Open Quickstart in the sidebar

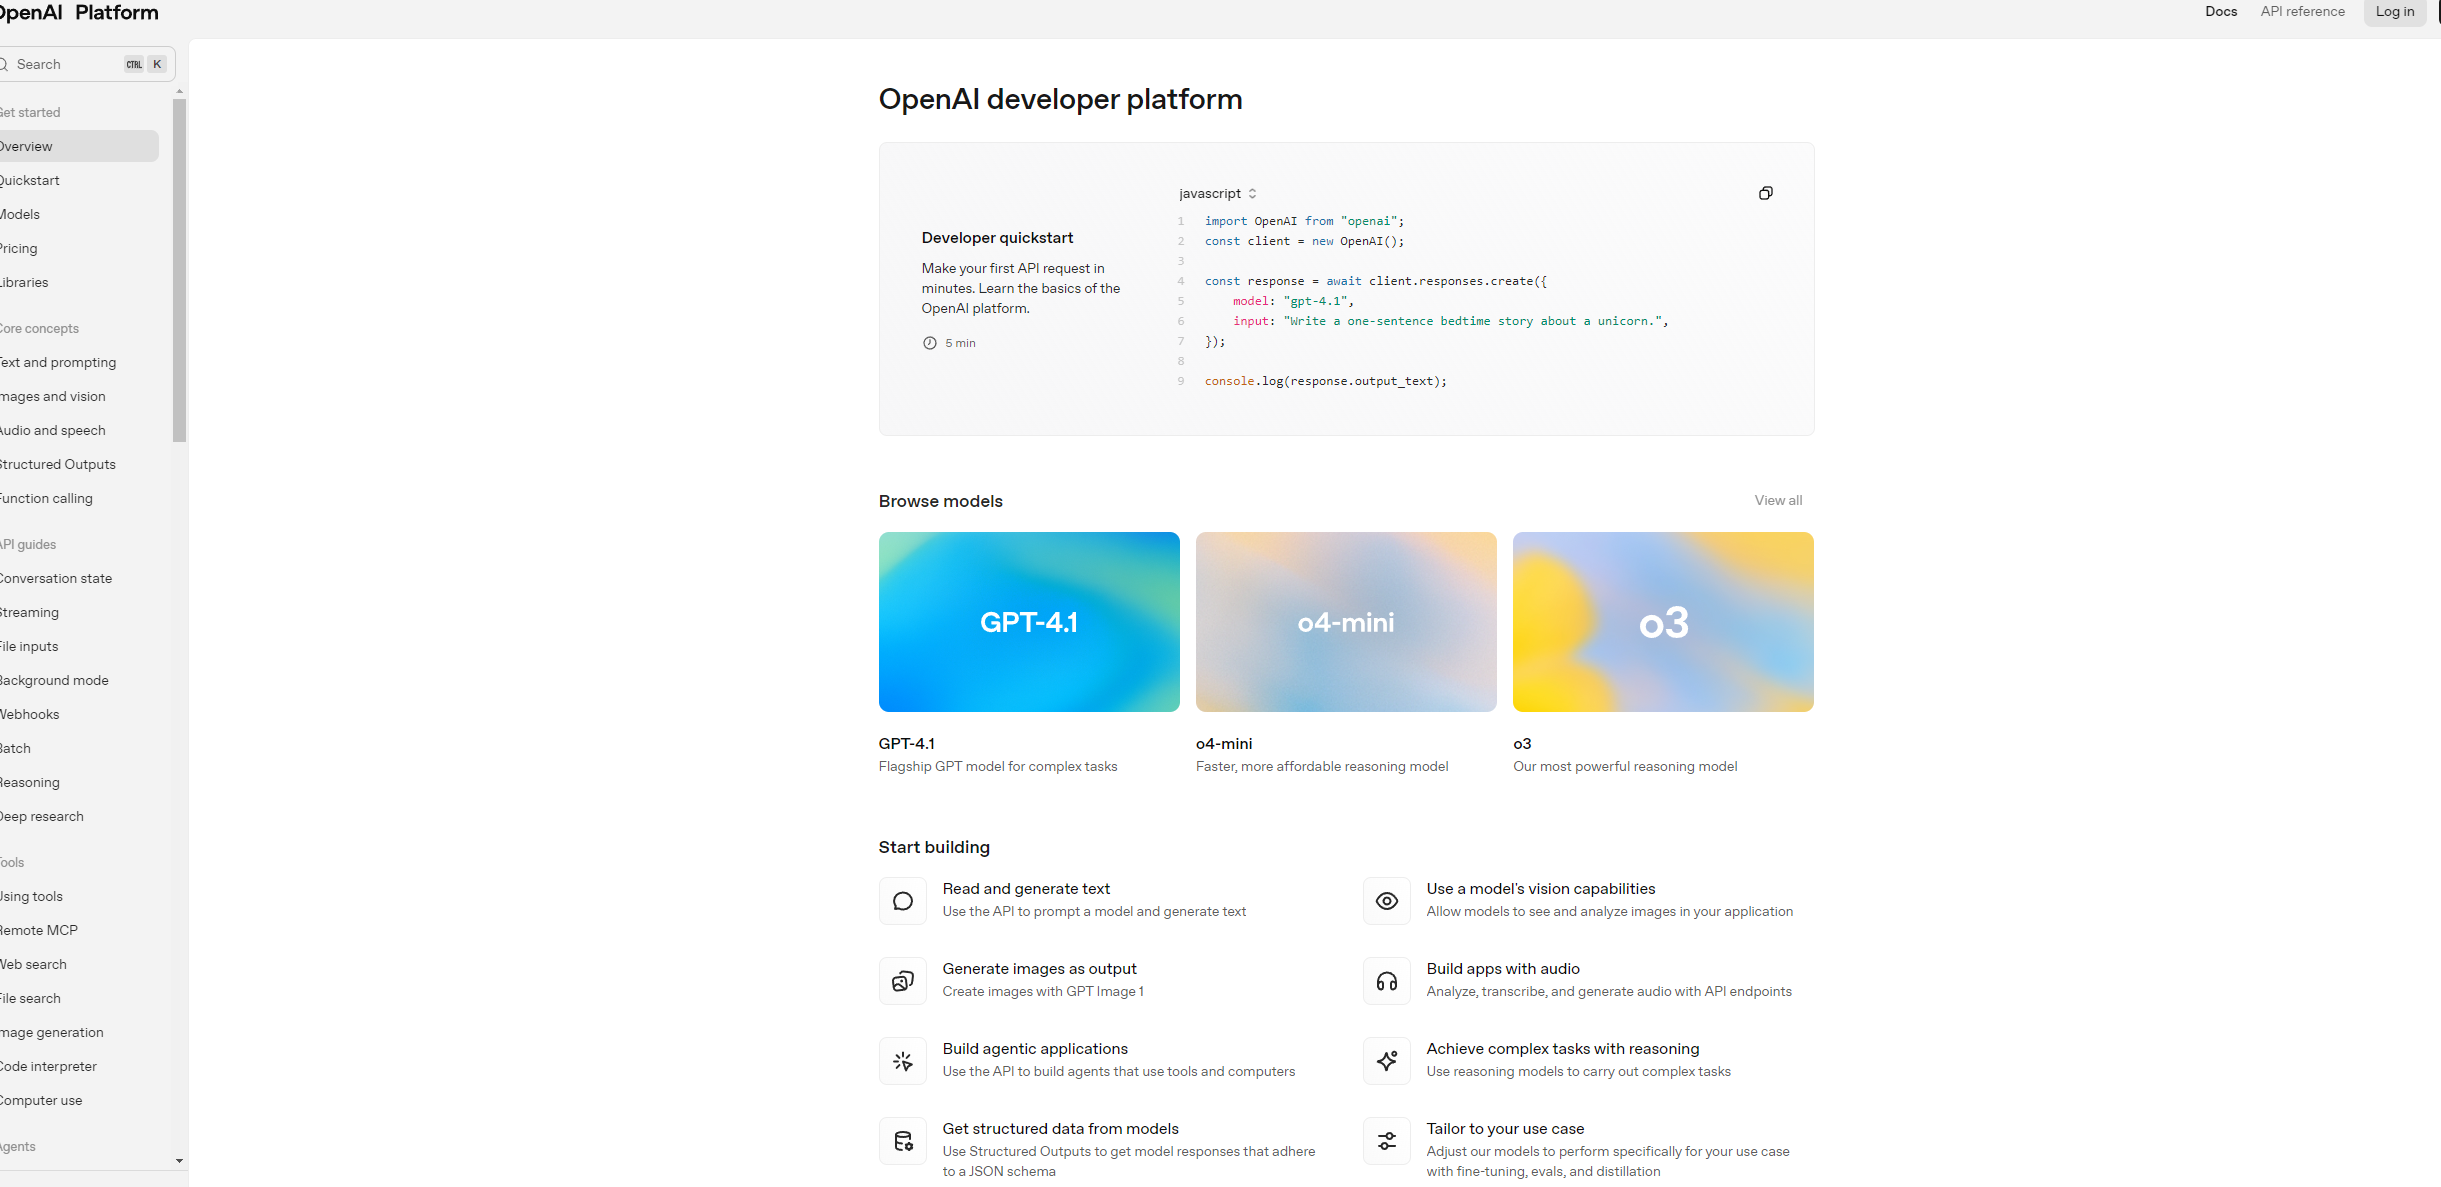pyautogui.click(x=78, y=180)
